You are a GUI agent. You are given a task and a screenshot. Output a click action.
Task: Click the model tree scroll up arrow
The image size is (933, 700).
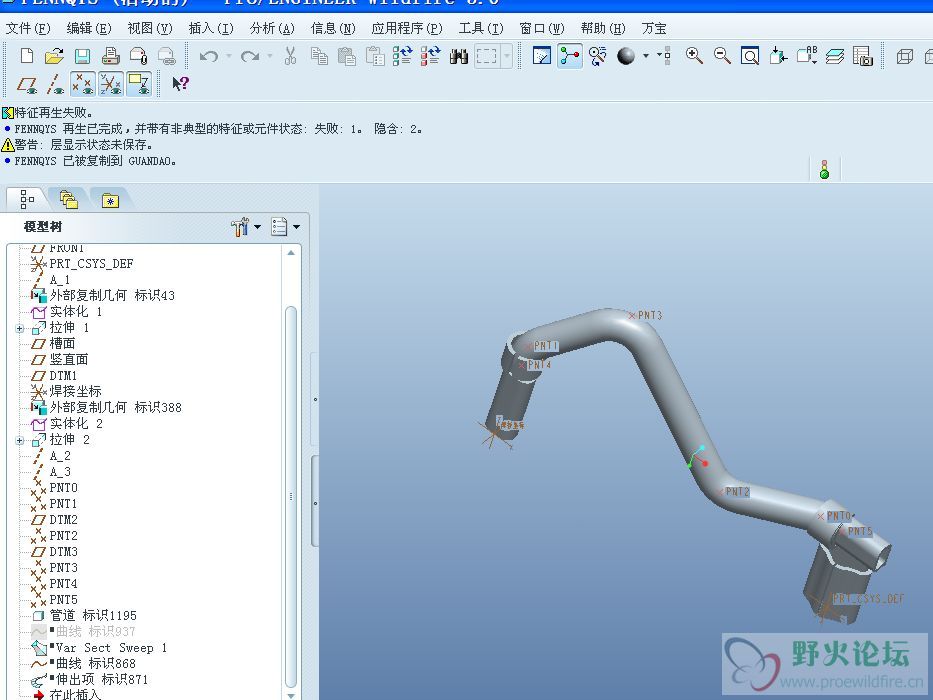291,253
